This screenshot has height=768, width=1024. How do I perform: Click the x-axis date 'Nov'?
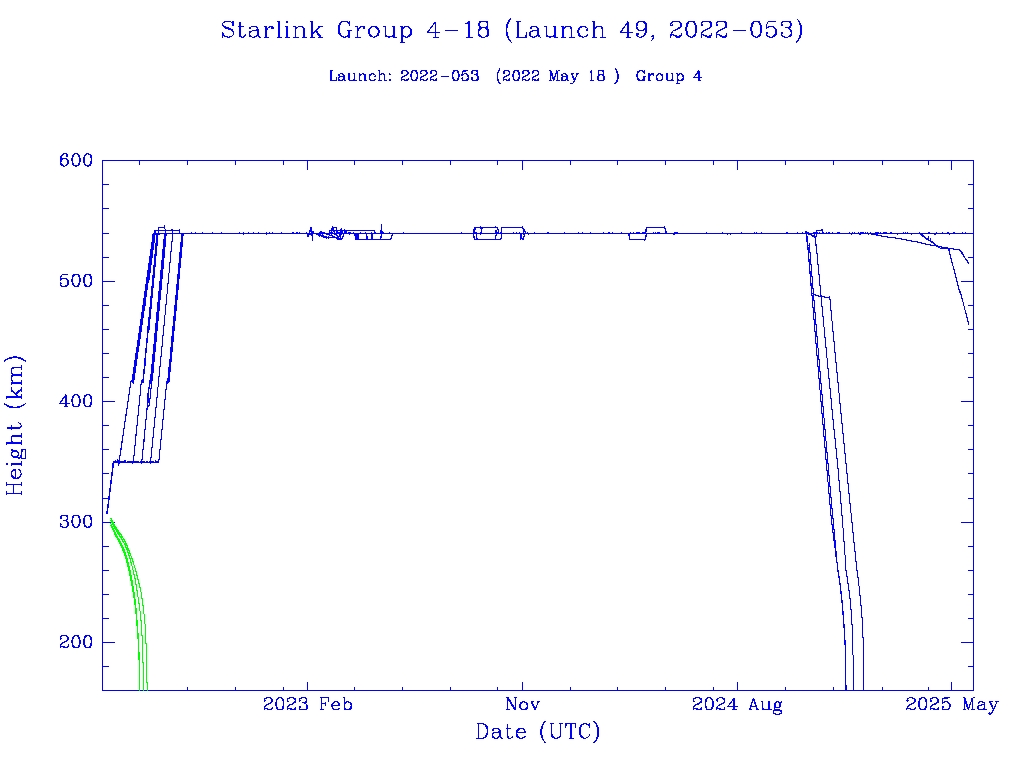tap(522, 704)
